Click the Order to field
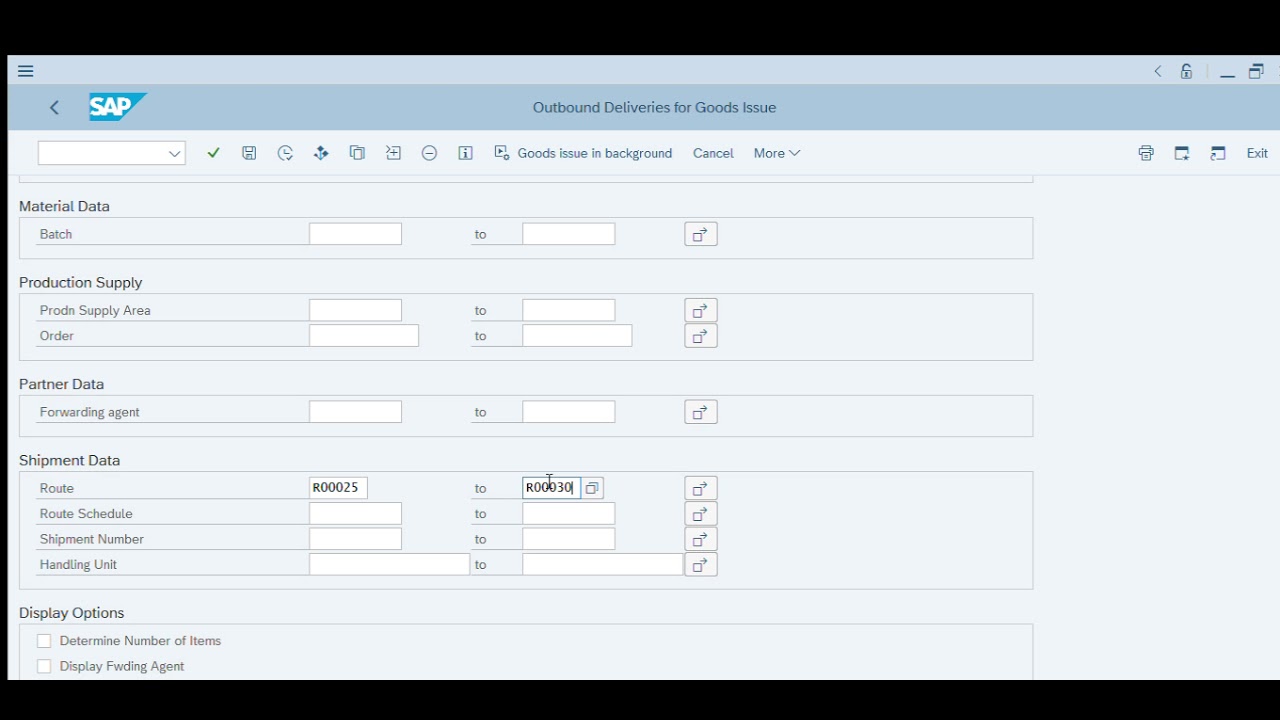The image size is (1280, 720). coord(577,336)
